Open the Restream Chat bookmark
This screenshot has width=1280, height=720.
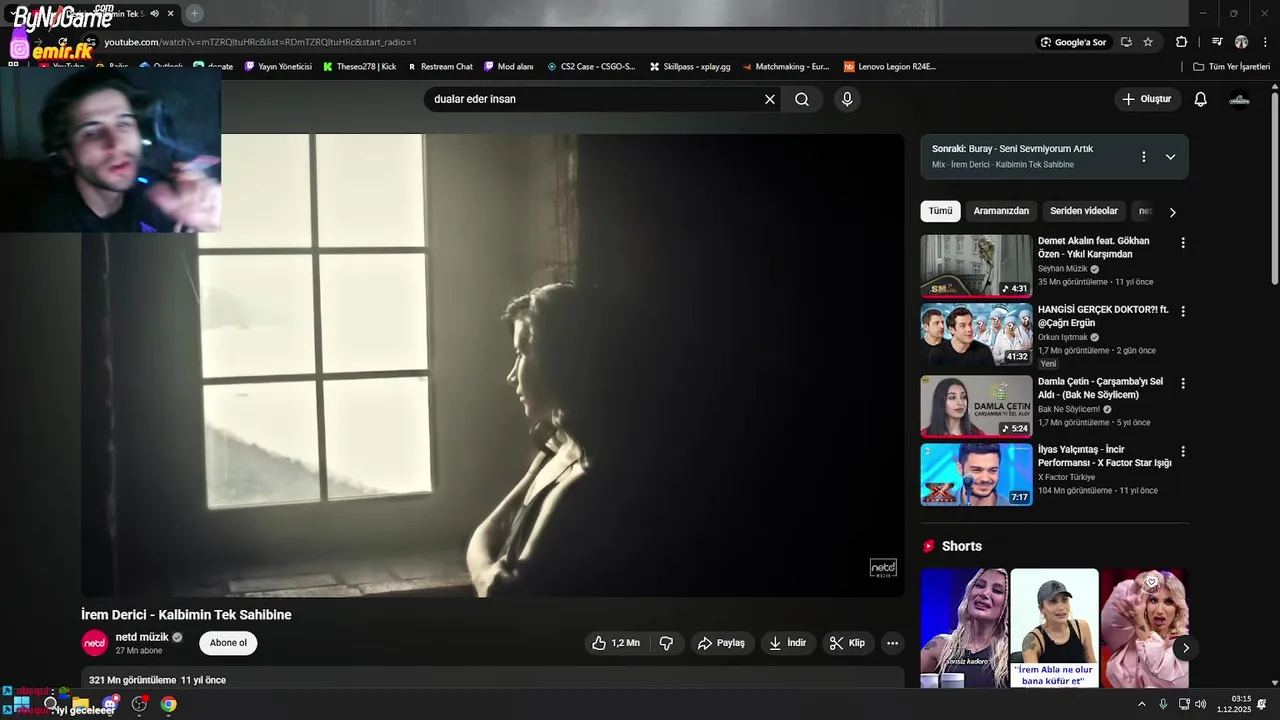click(440, 67)
